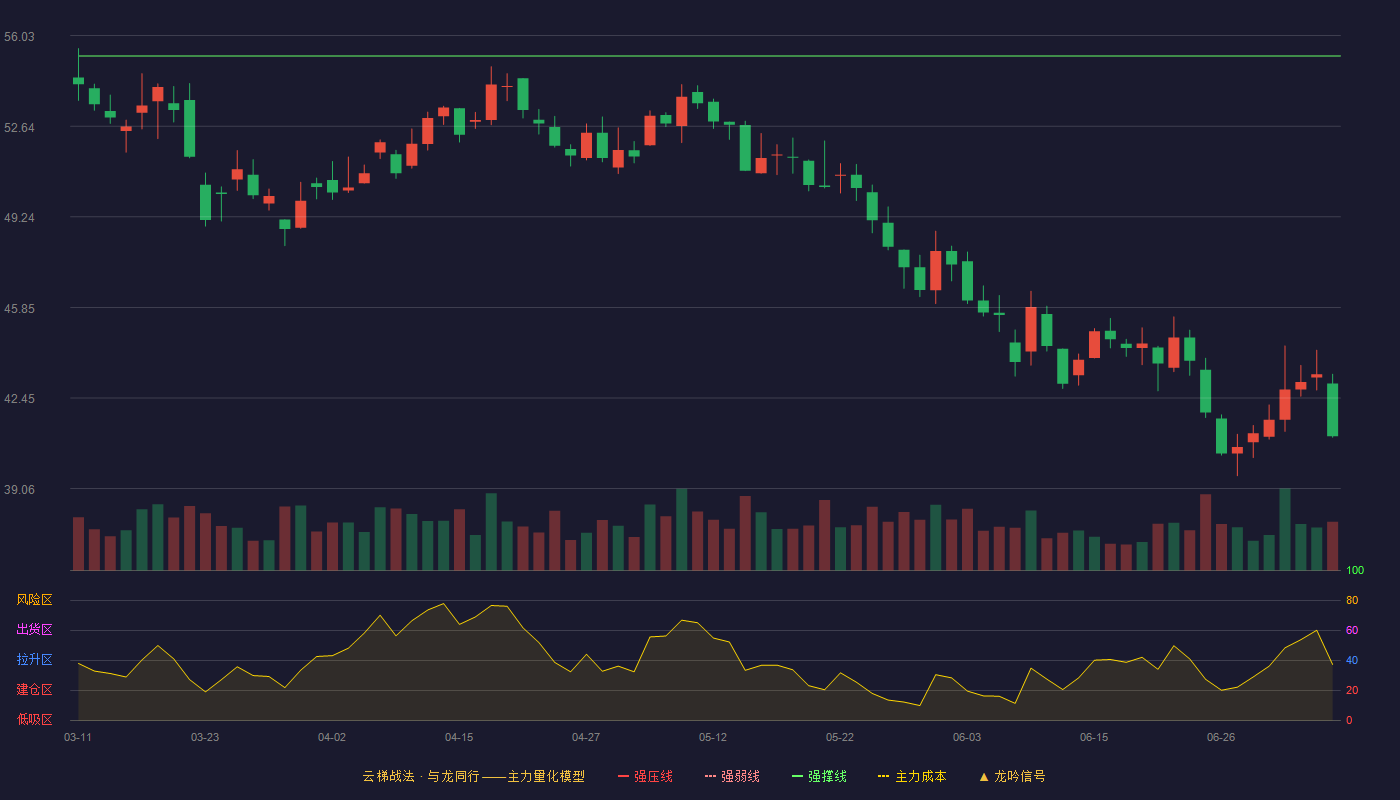Toggle the 强撑线 legend item
The image size is (1400, 800).
[x=819, y=776]
